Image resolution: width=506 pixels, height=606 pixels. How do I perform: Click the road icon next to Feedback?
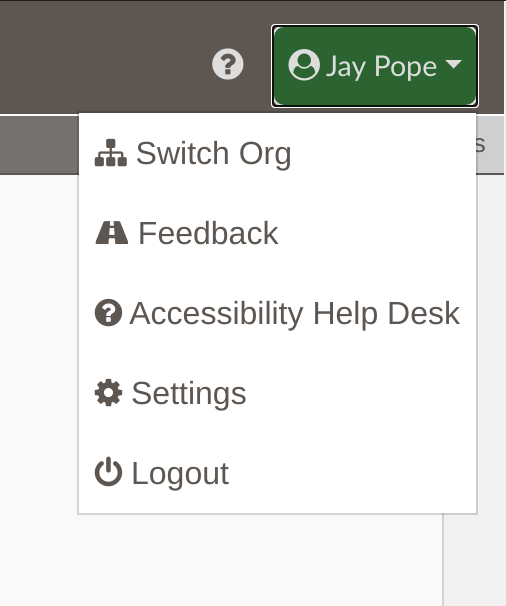point(112,233)
